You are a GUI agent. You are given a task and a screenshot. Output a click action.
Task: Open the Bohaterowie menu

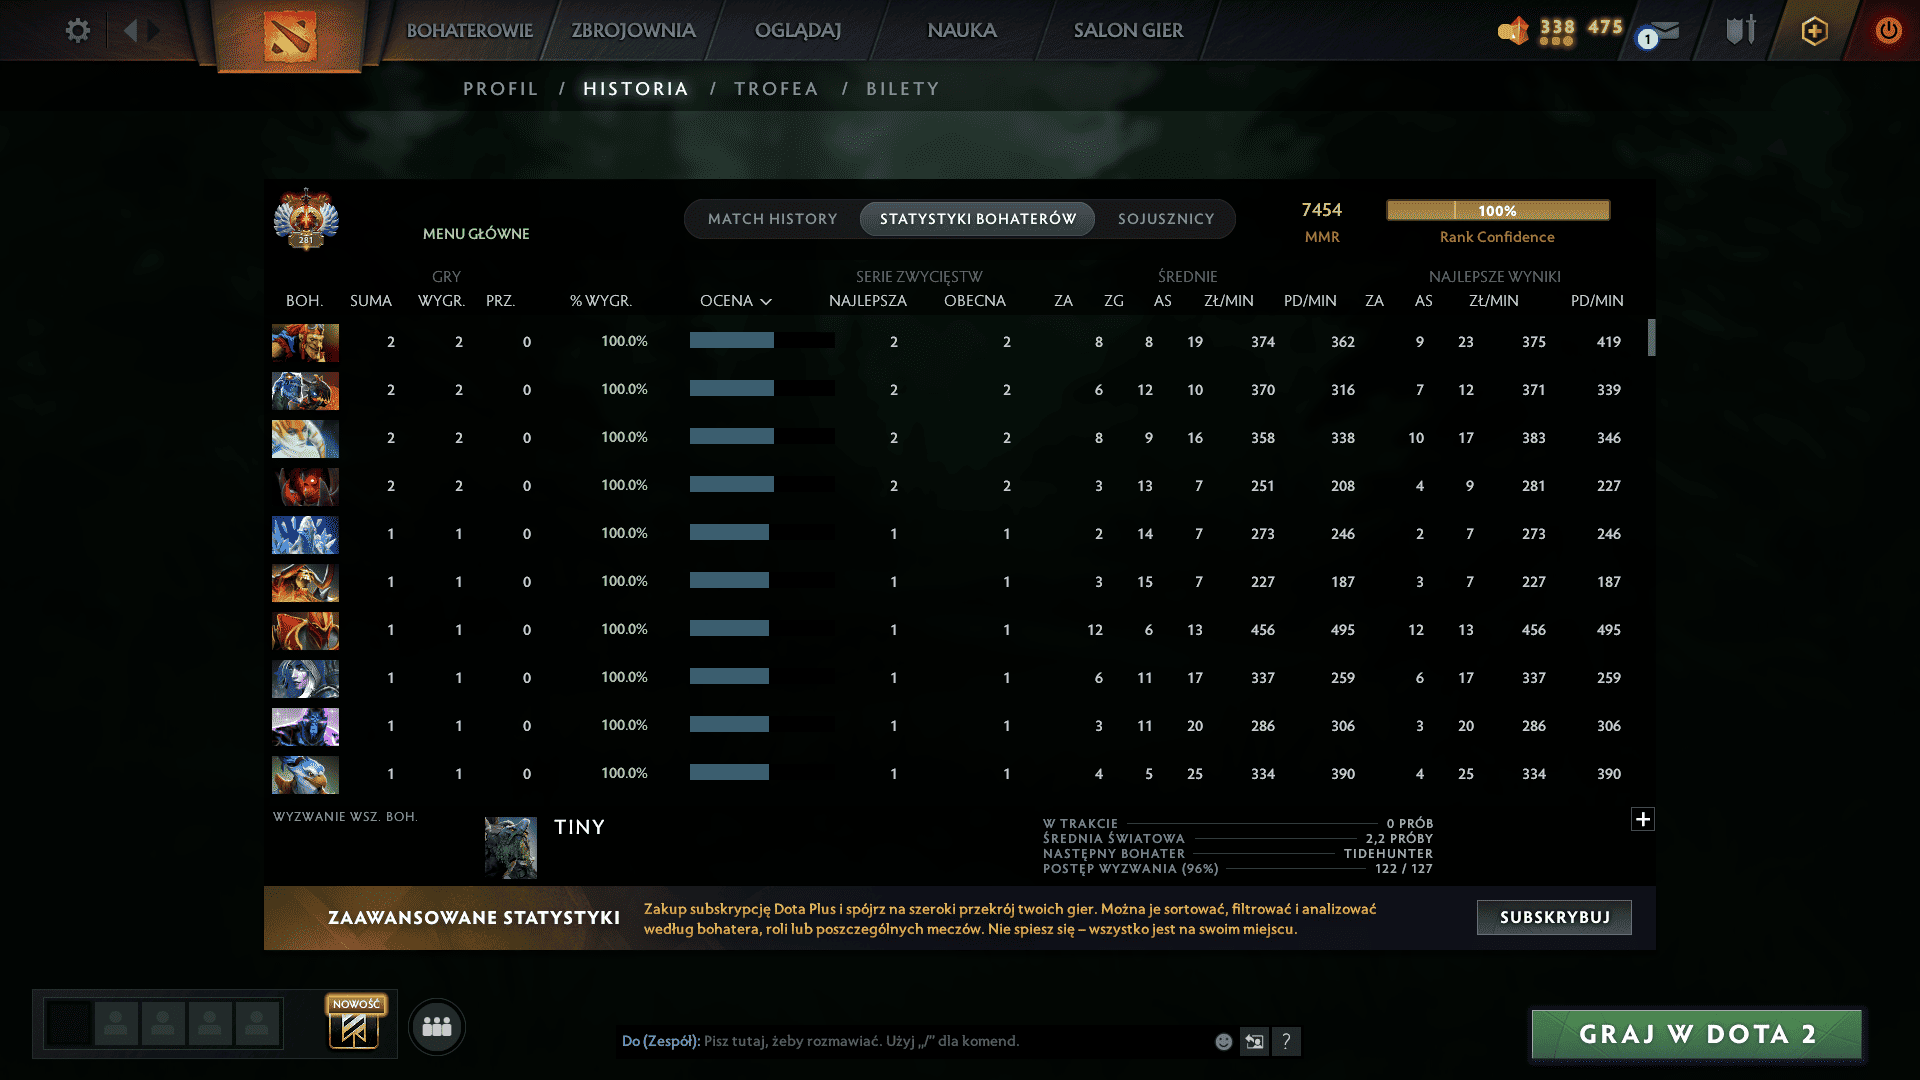pos(469,30)
